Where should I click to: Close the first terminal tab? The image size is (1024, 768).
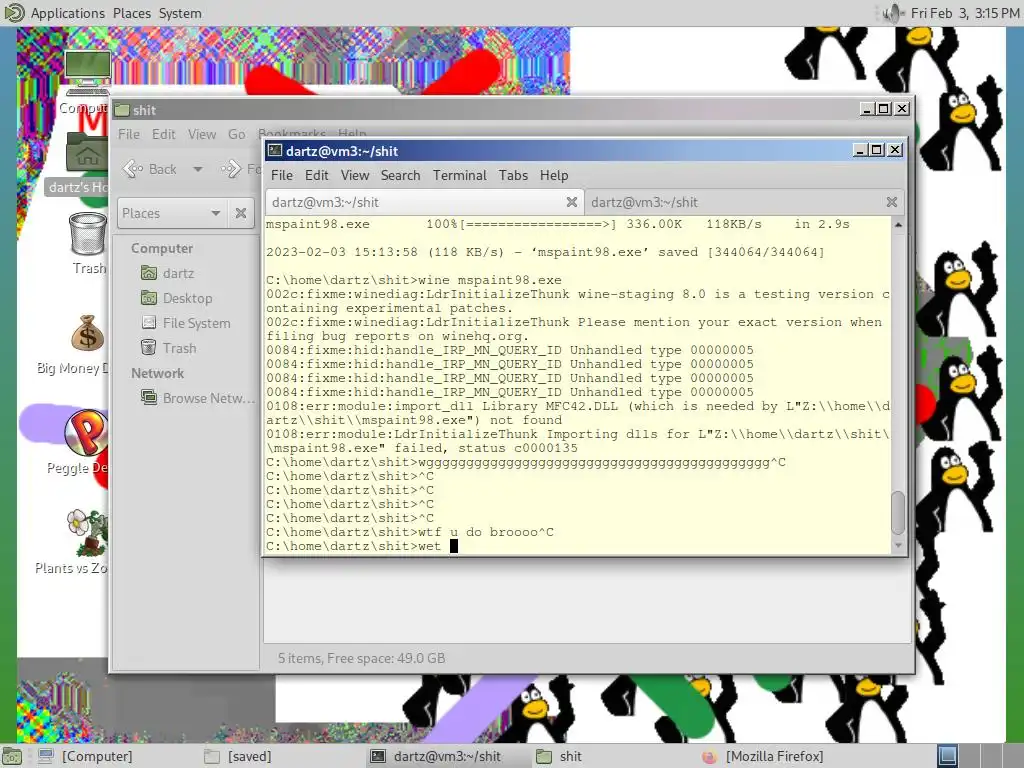coord(571,202)
